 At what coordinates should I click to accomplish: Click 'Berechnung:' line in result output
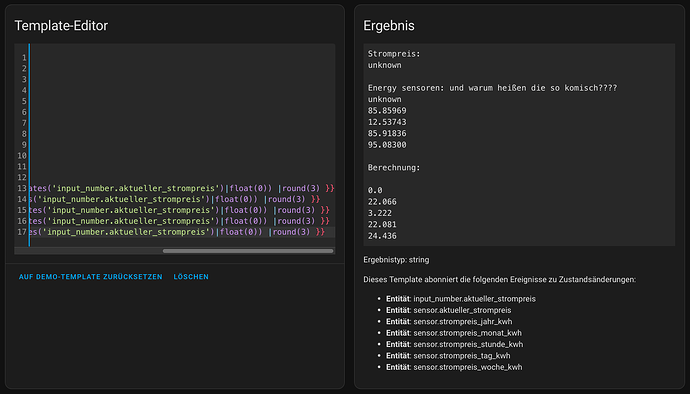[x=394, y=168]
